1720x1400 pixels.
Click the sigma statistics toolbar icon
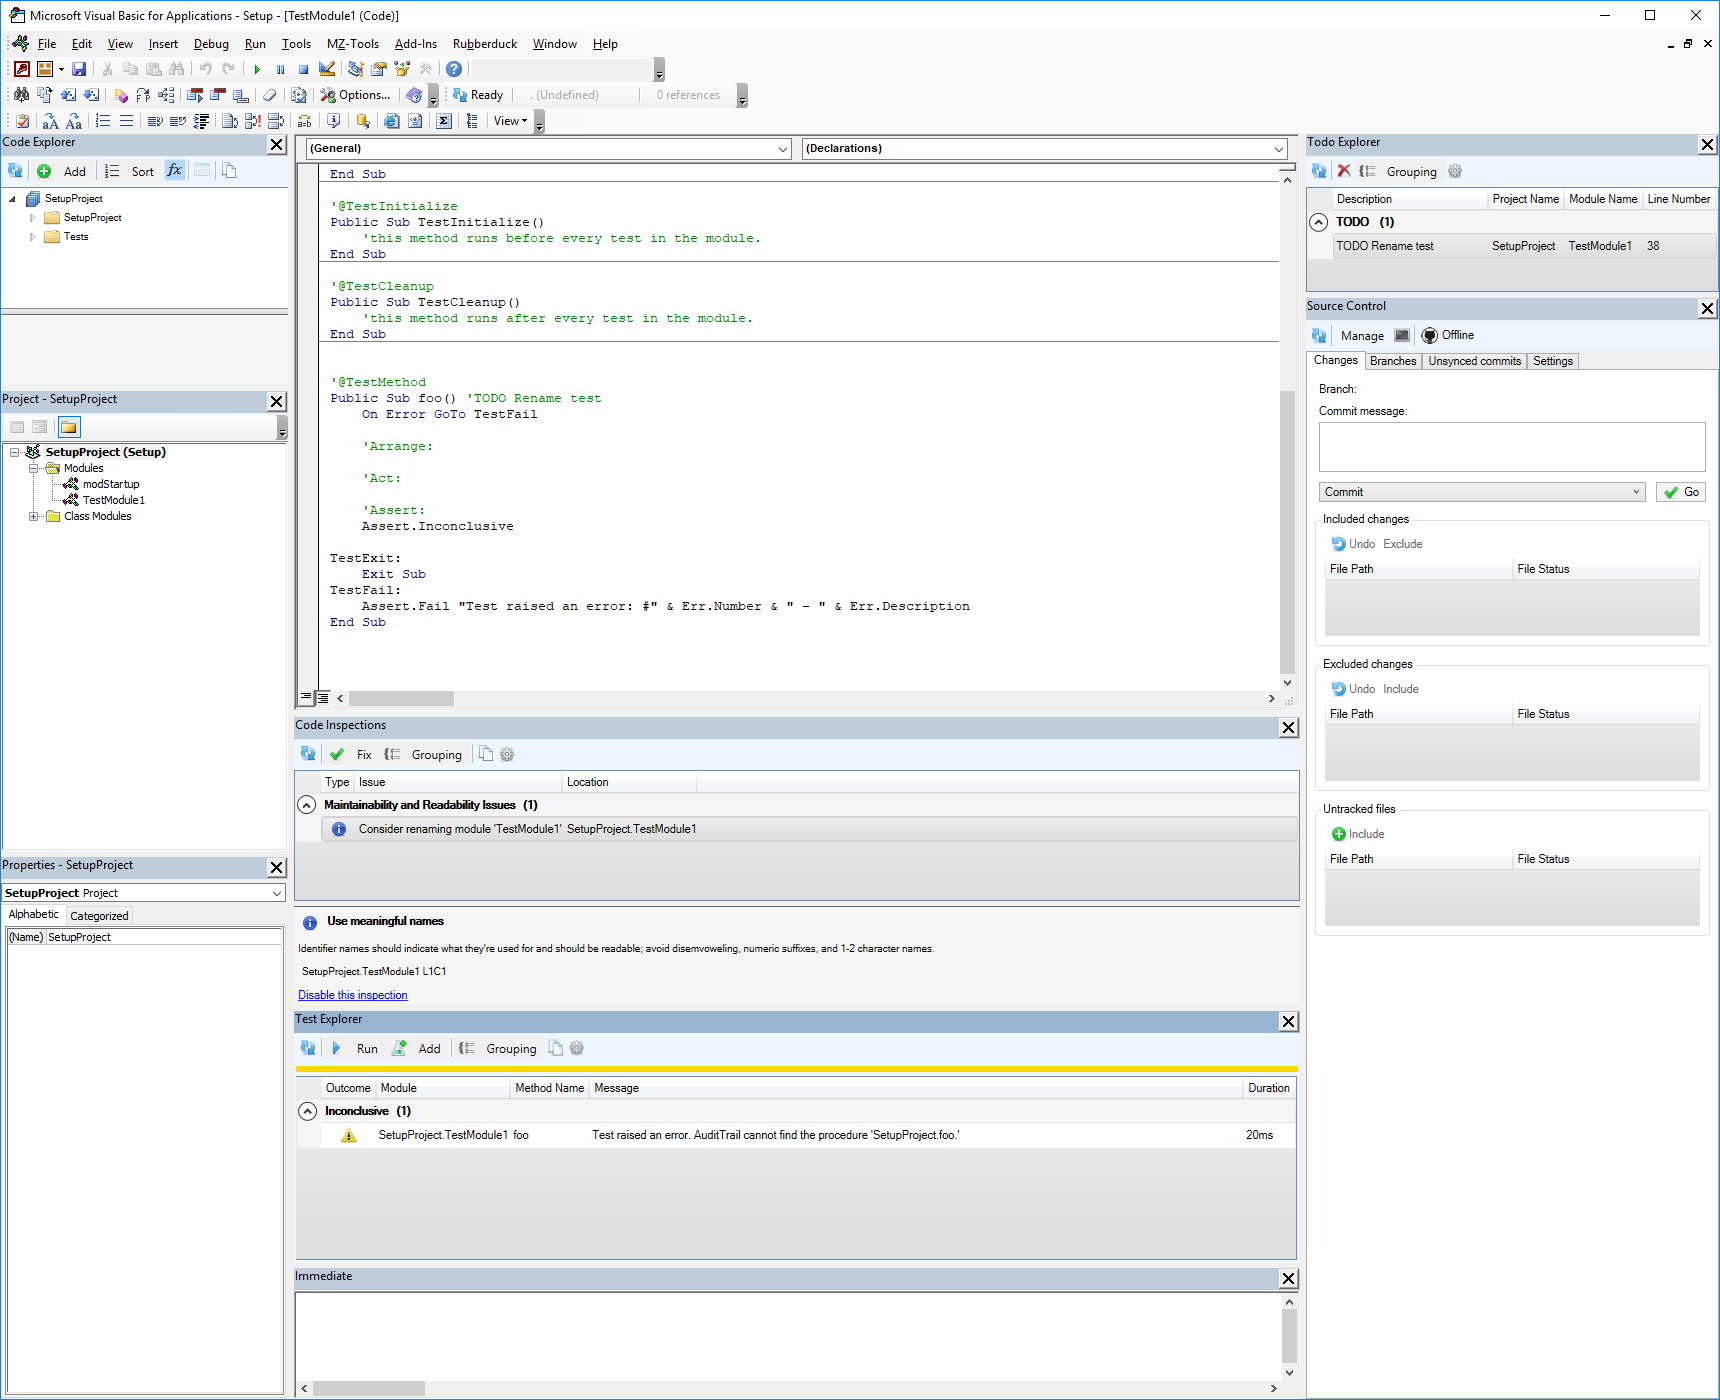[444, 121]
